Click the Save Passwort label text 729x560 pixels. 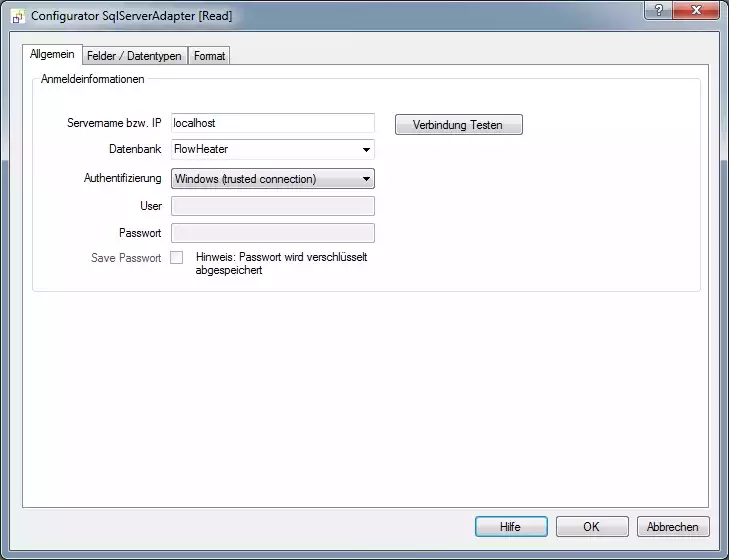[x=126, y=258]
